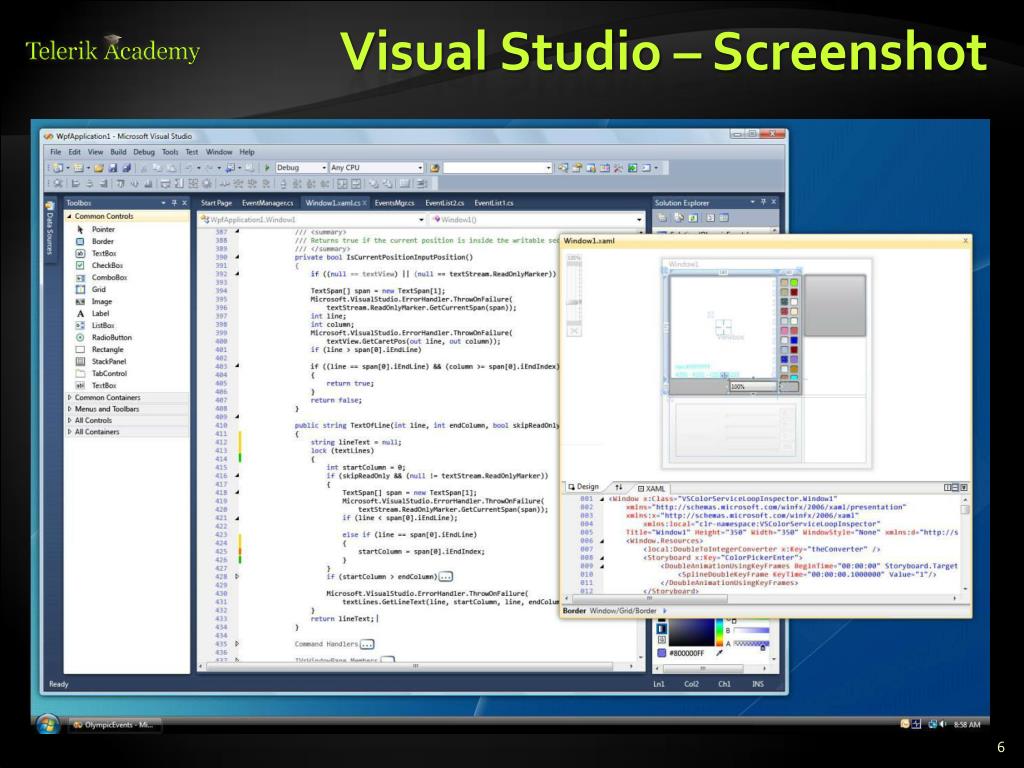Open the Build menu

tap(118, 152)
